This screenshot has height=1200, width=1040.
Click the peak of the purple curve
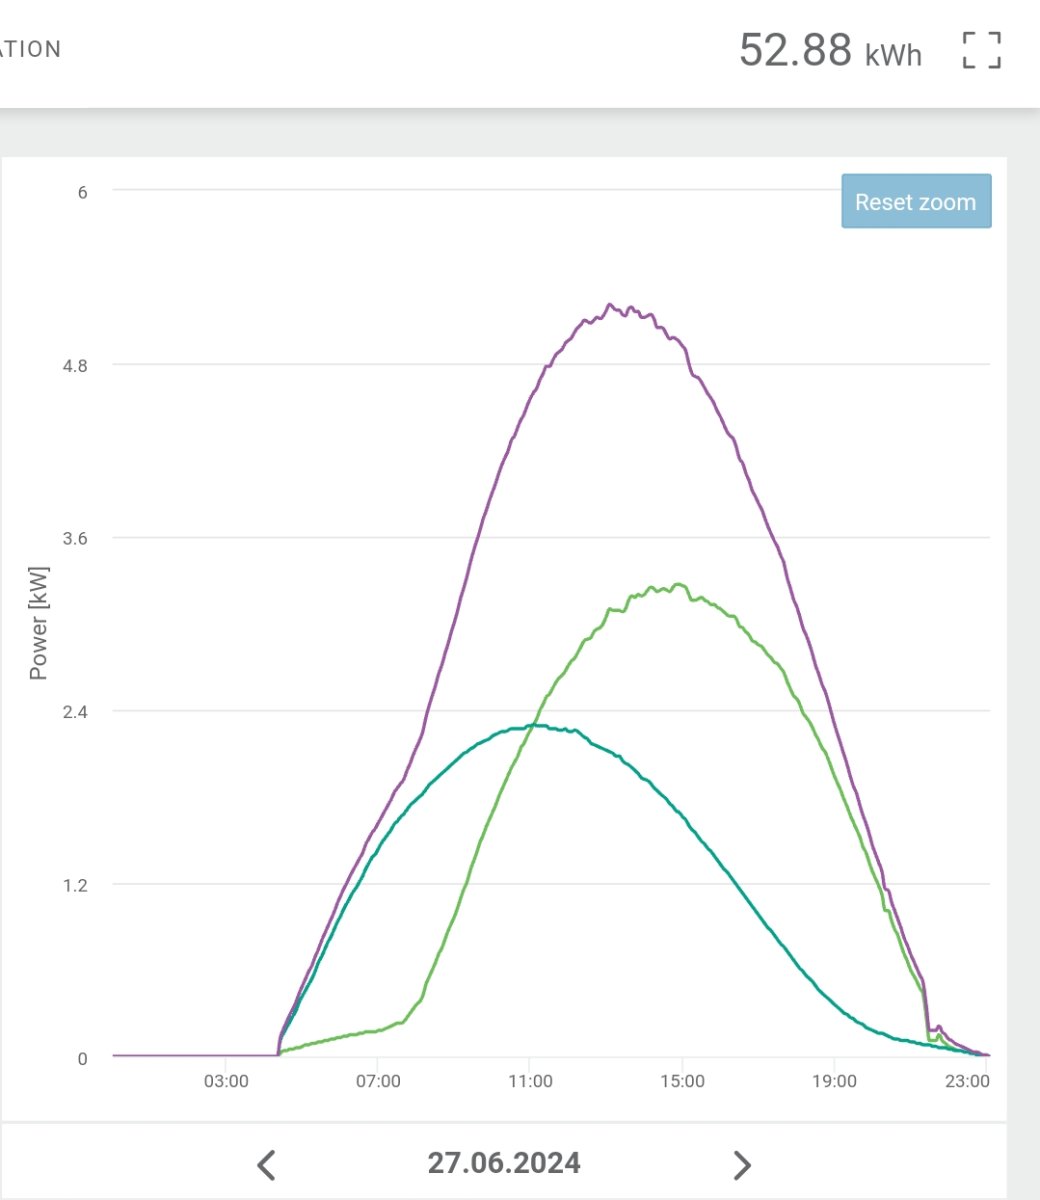pos(611,305)
